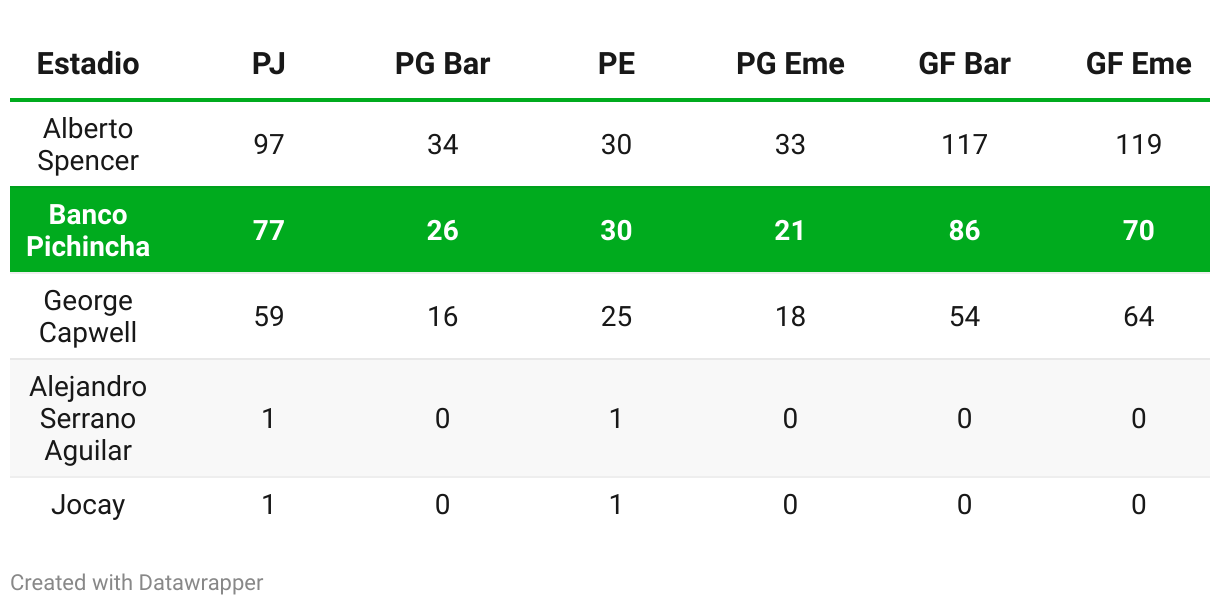Image resolution: width=1220 pixels, height=606 pixels.
Task: Select the value 119 for Alberto Spencer
Action: [x=1138, y=144]
